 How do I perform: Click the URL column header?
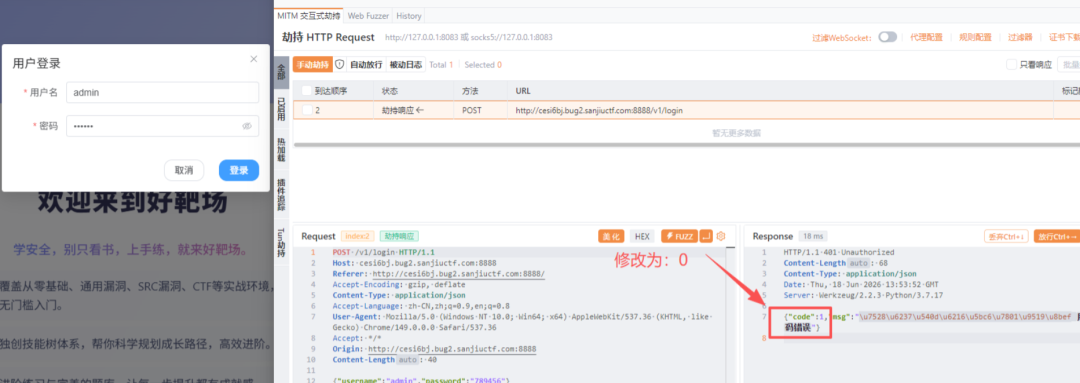(523, 91)
